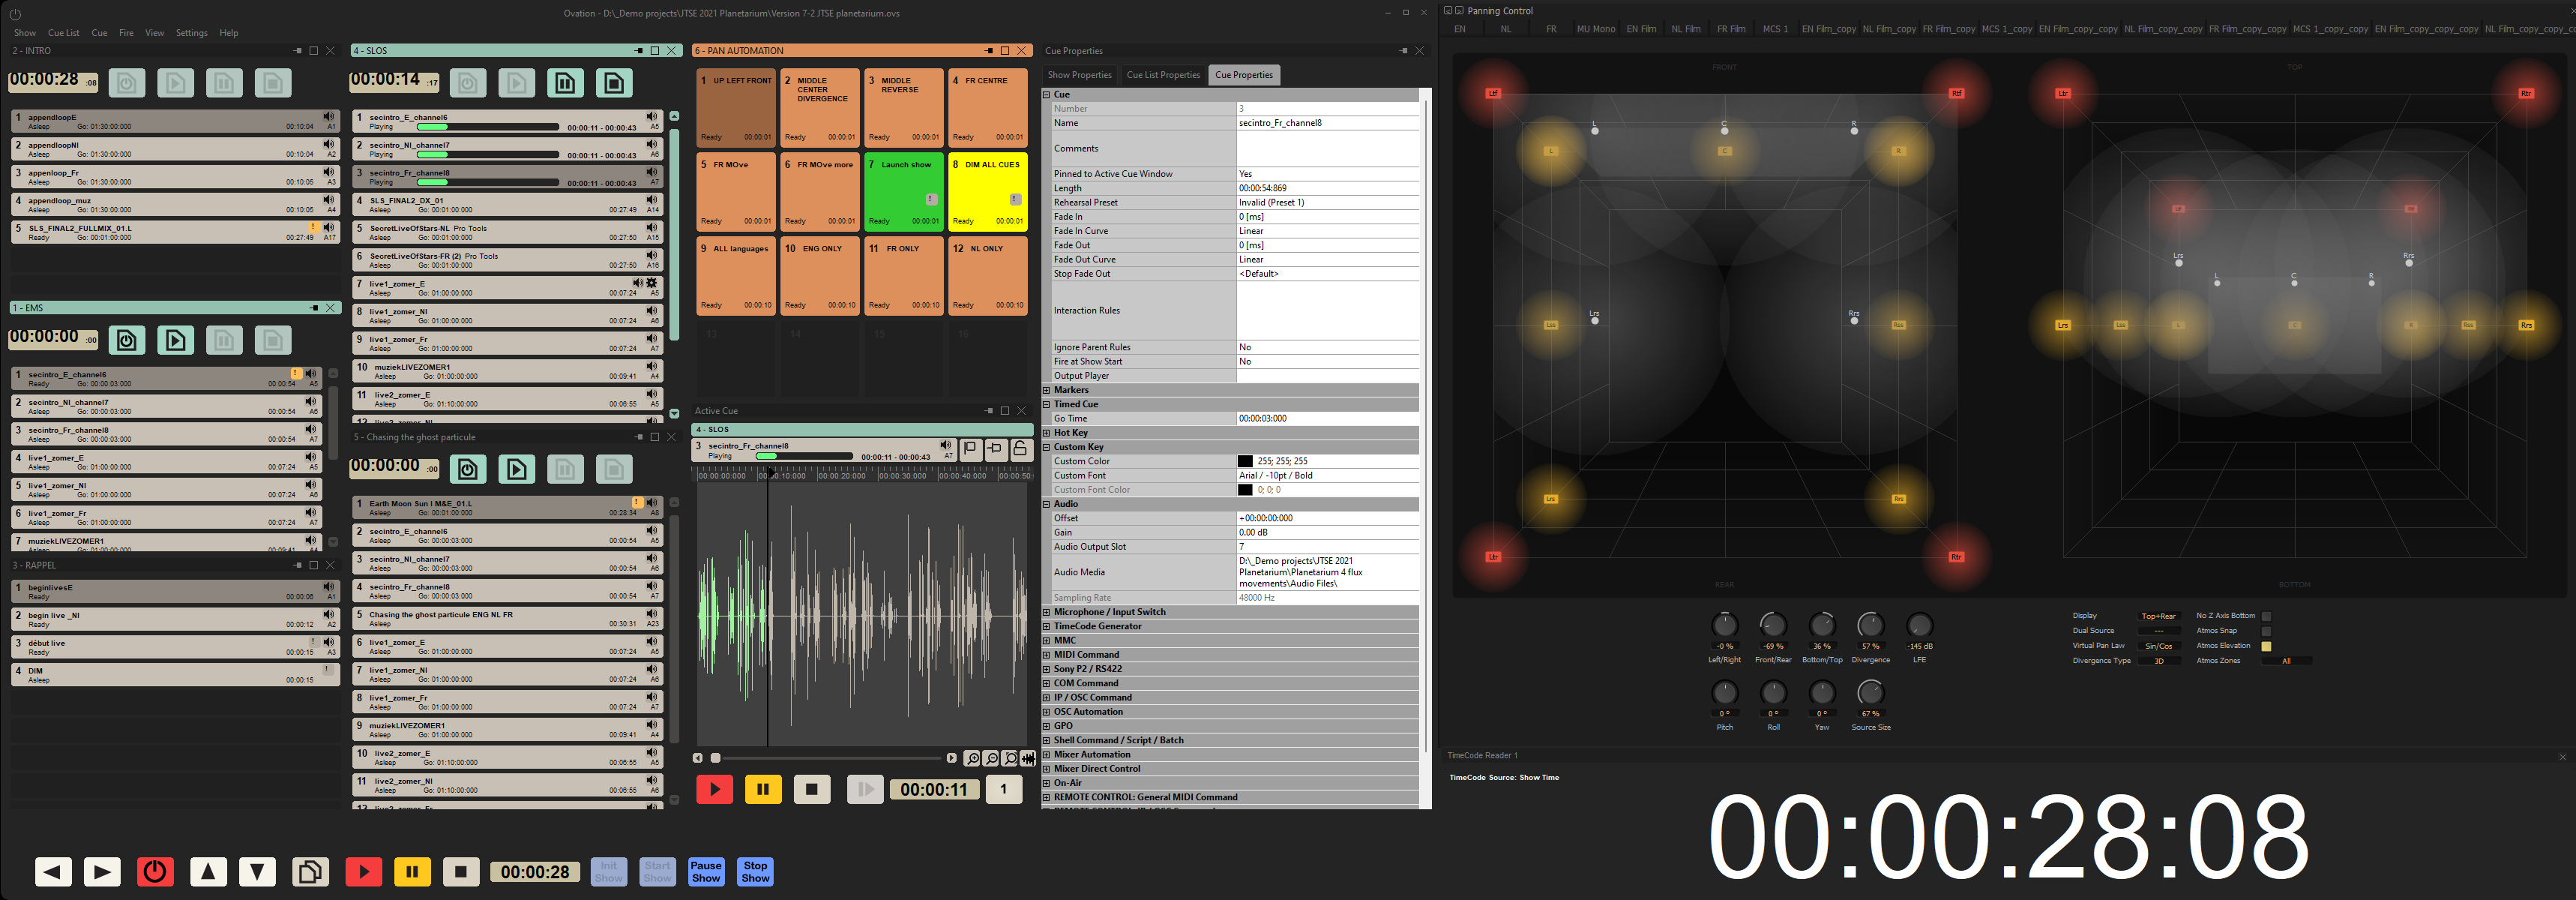Viewport: 2576px width, 900px height.
Task: Mute speaker icon on appendloopE cue
Action: click(x=328, y=117)
